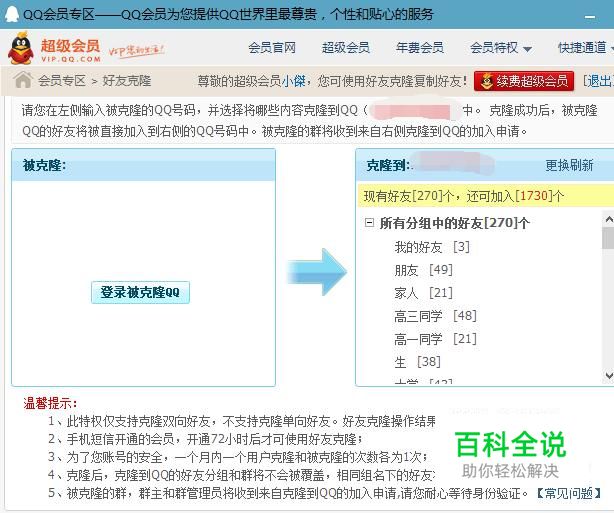Click the 好友克隆 breadcrumb
The width and height of the screenshot is (614, 513).
coord(126,81)
